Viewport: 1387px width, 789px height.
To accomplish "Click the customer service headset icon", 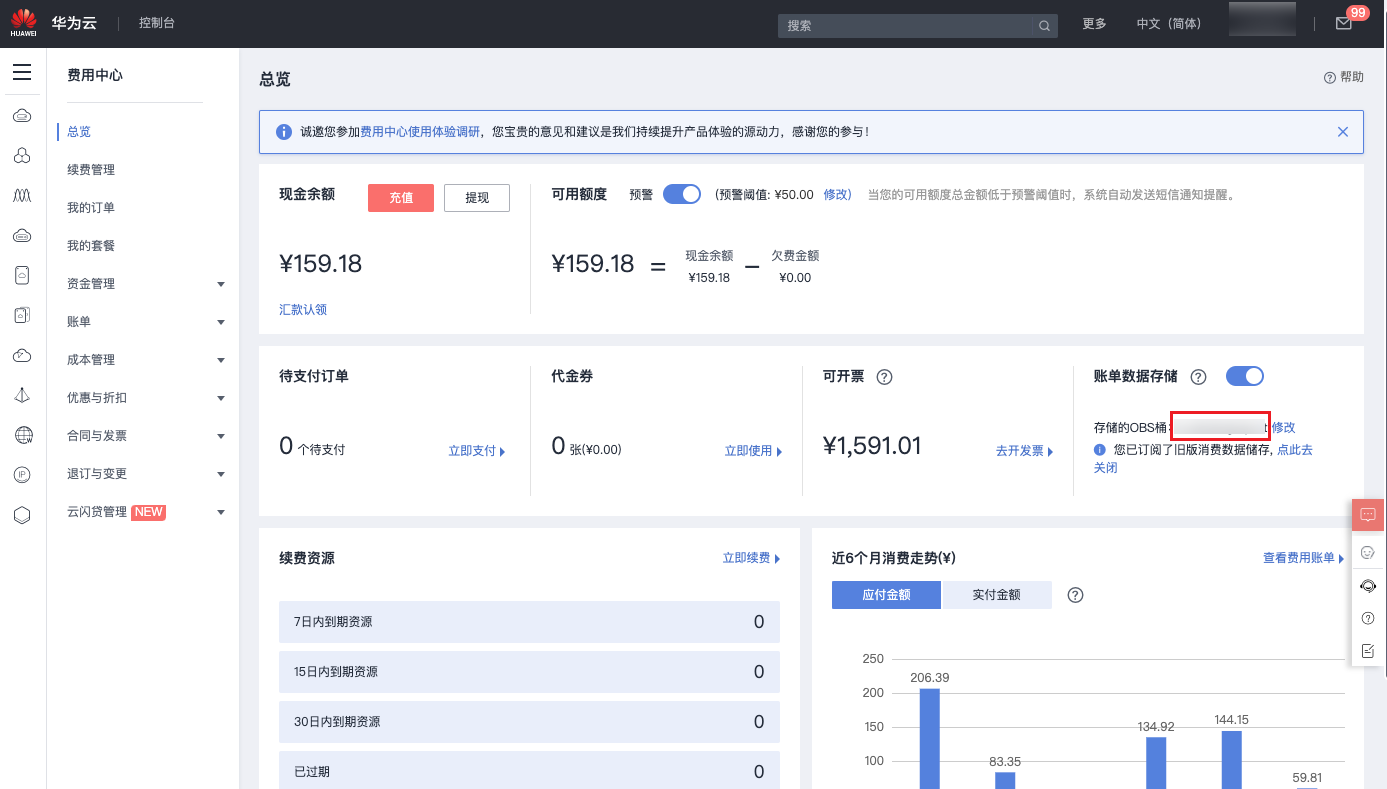I will click(x=1368, y=586).
